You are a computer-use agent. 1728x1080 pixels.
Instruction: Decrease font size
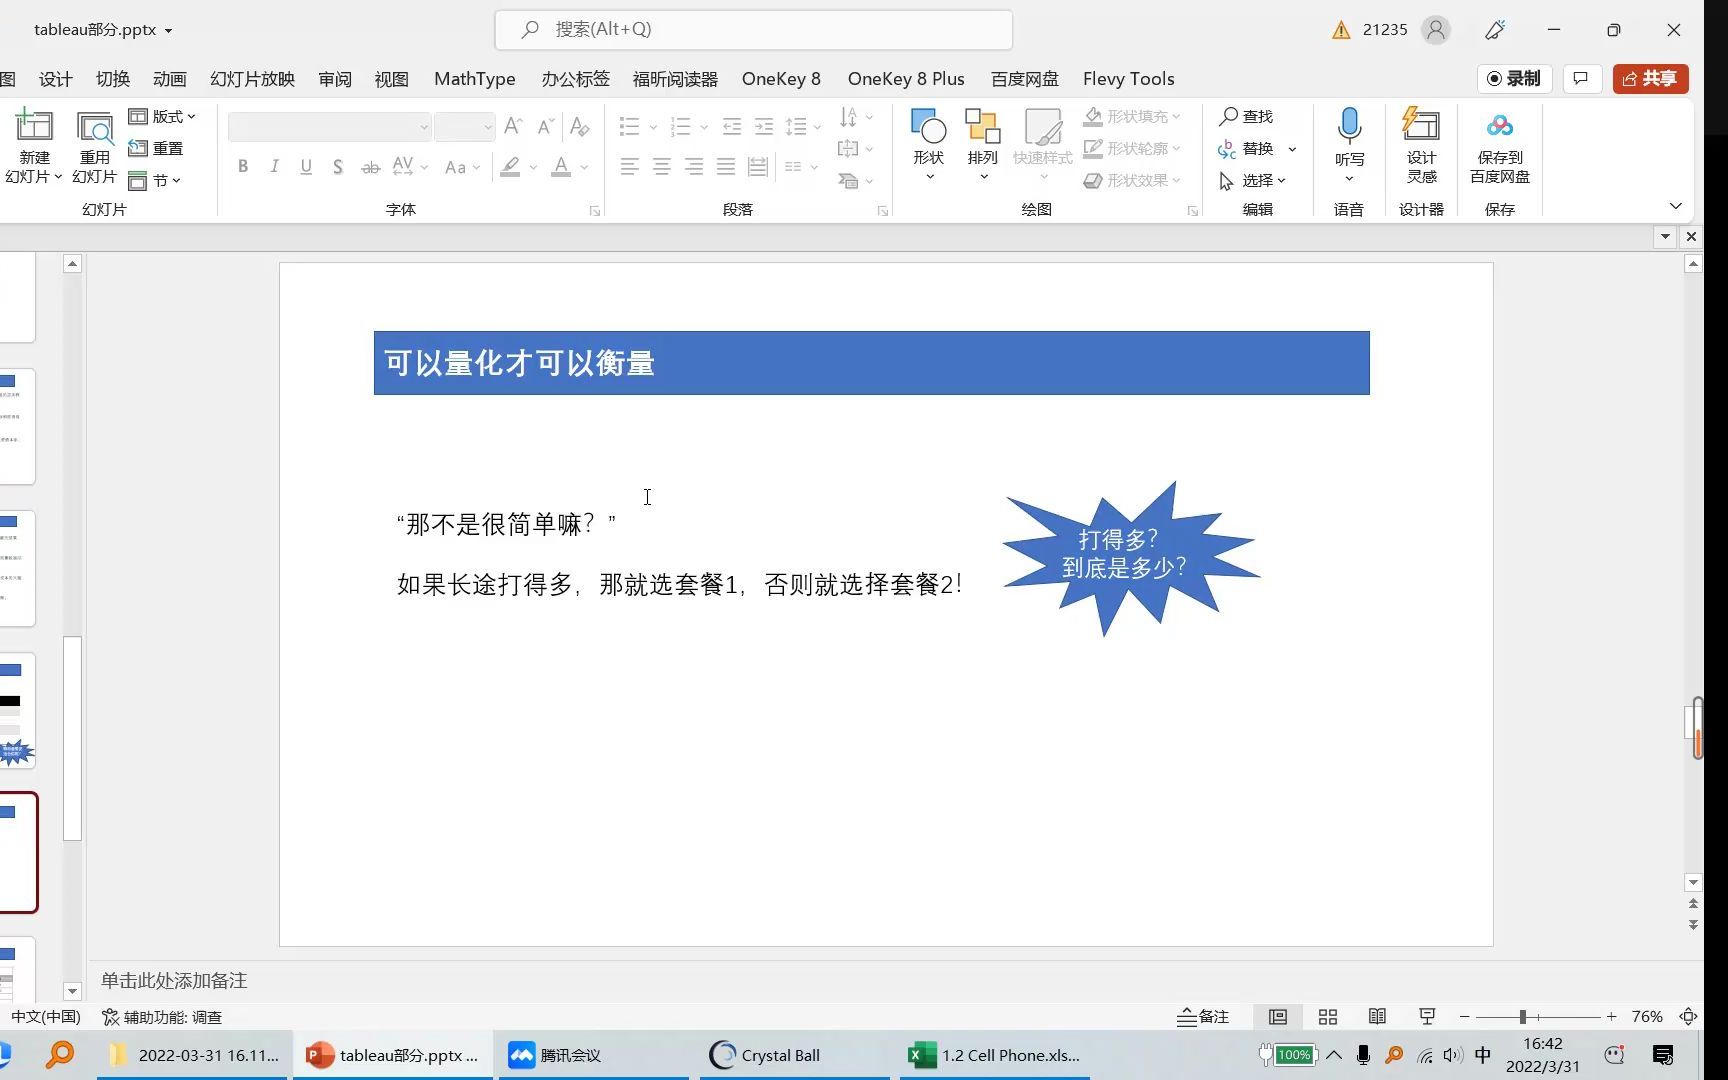tap(545, 126)
